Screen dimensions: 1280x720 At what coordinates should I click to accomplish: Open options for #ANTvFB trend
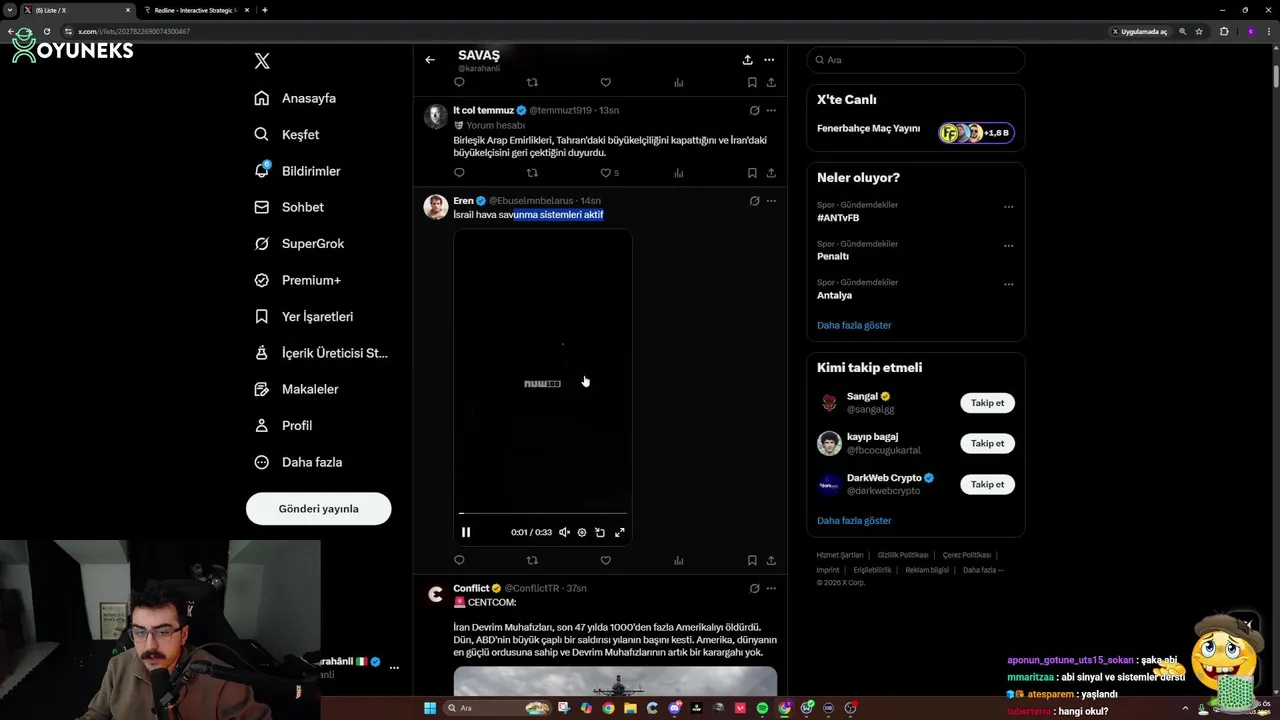(1008, 207)
